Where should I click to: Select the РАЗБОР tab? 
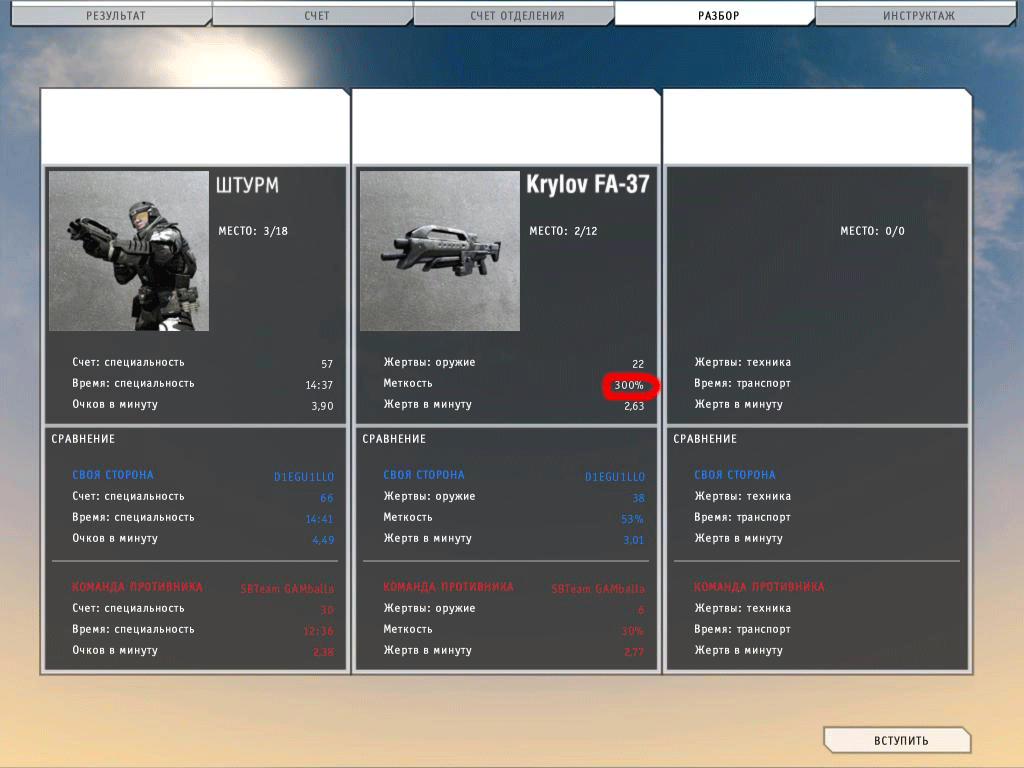pos(716,15)
